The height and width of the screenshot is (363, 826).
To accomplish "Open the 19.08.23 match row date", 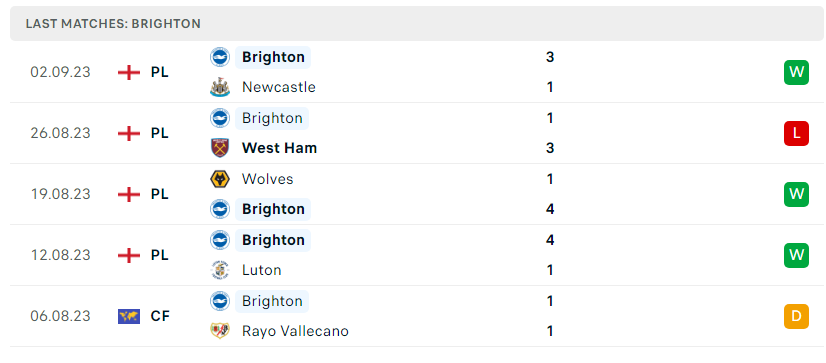I will 60,194.
